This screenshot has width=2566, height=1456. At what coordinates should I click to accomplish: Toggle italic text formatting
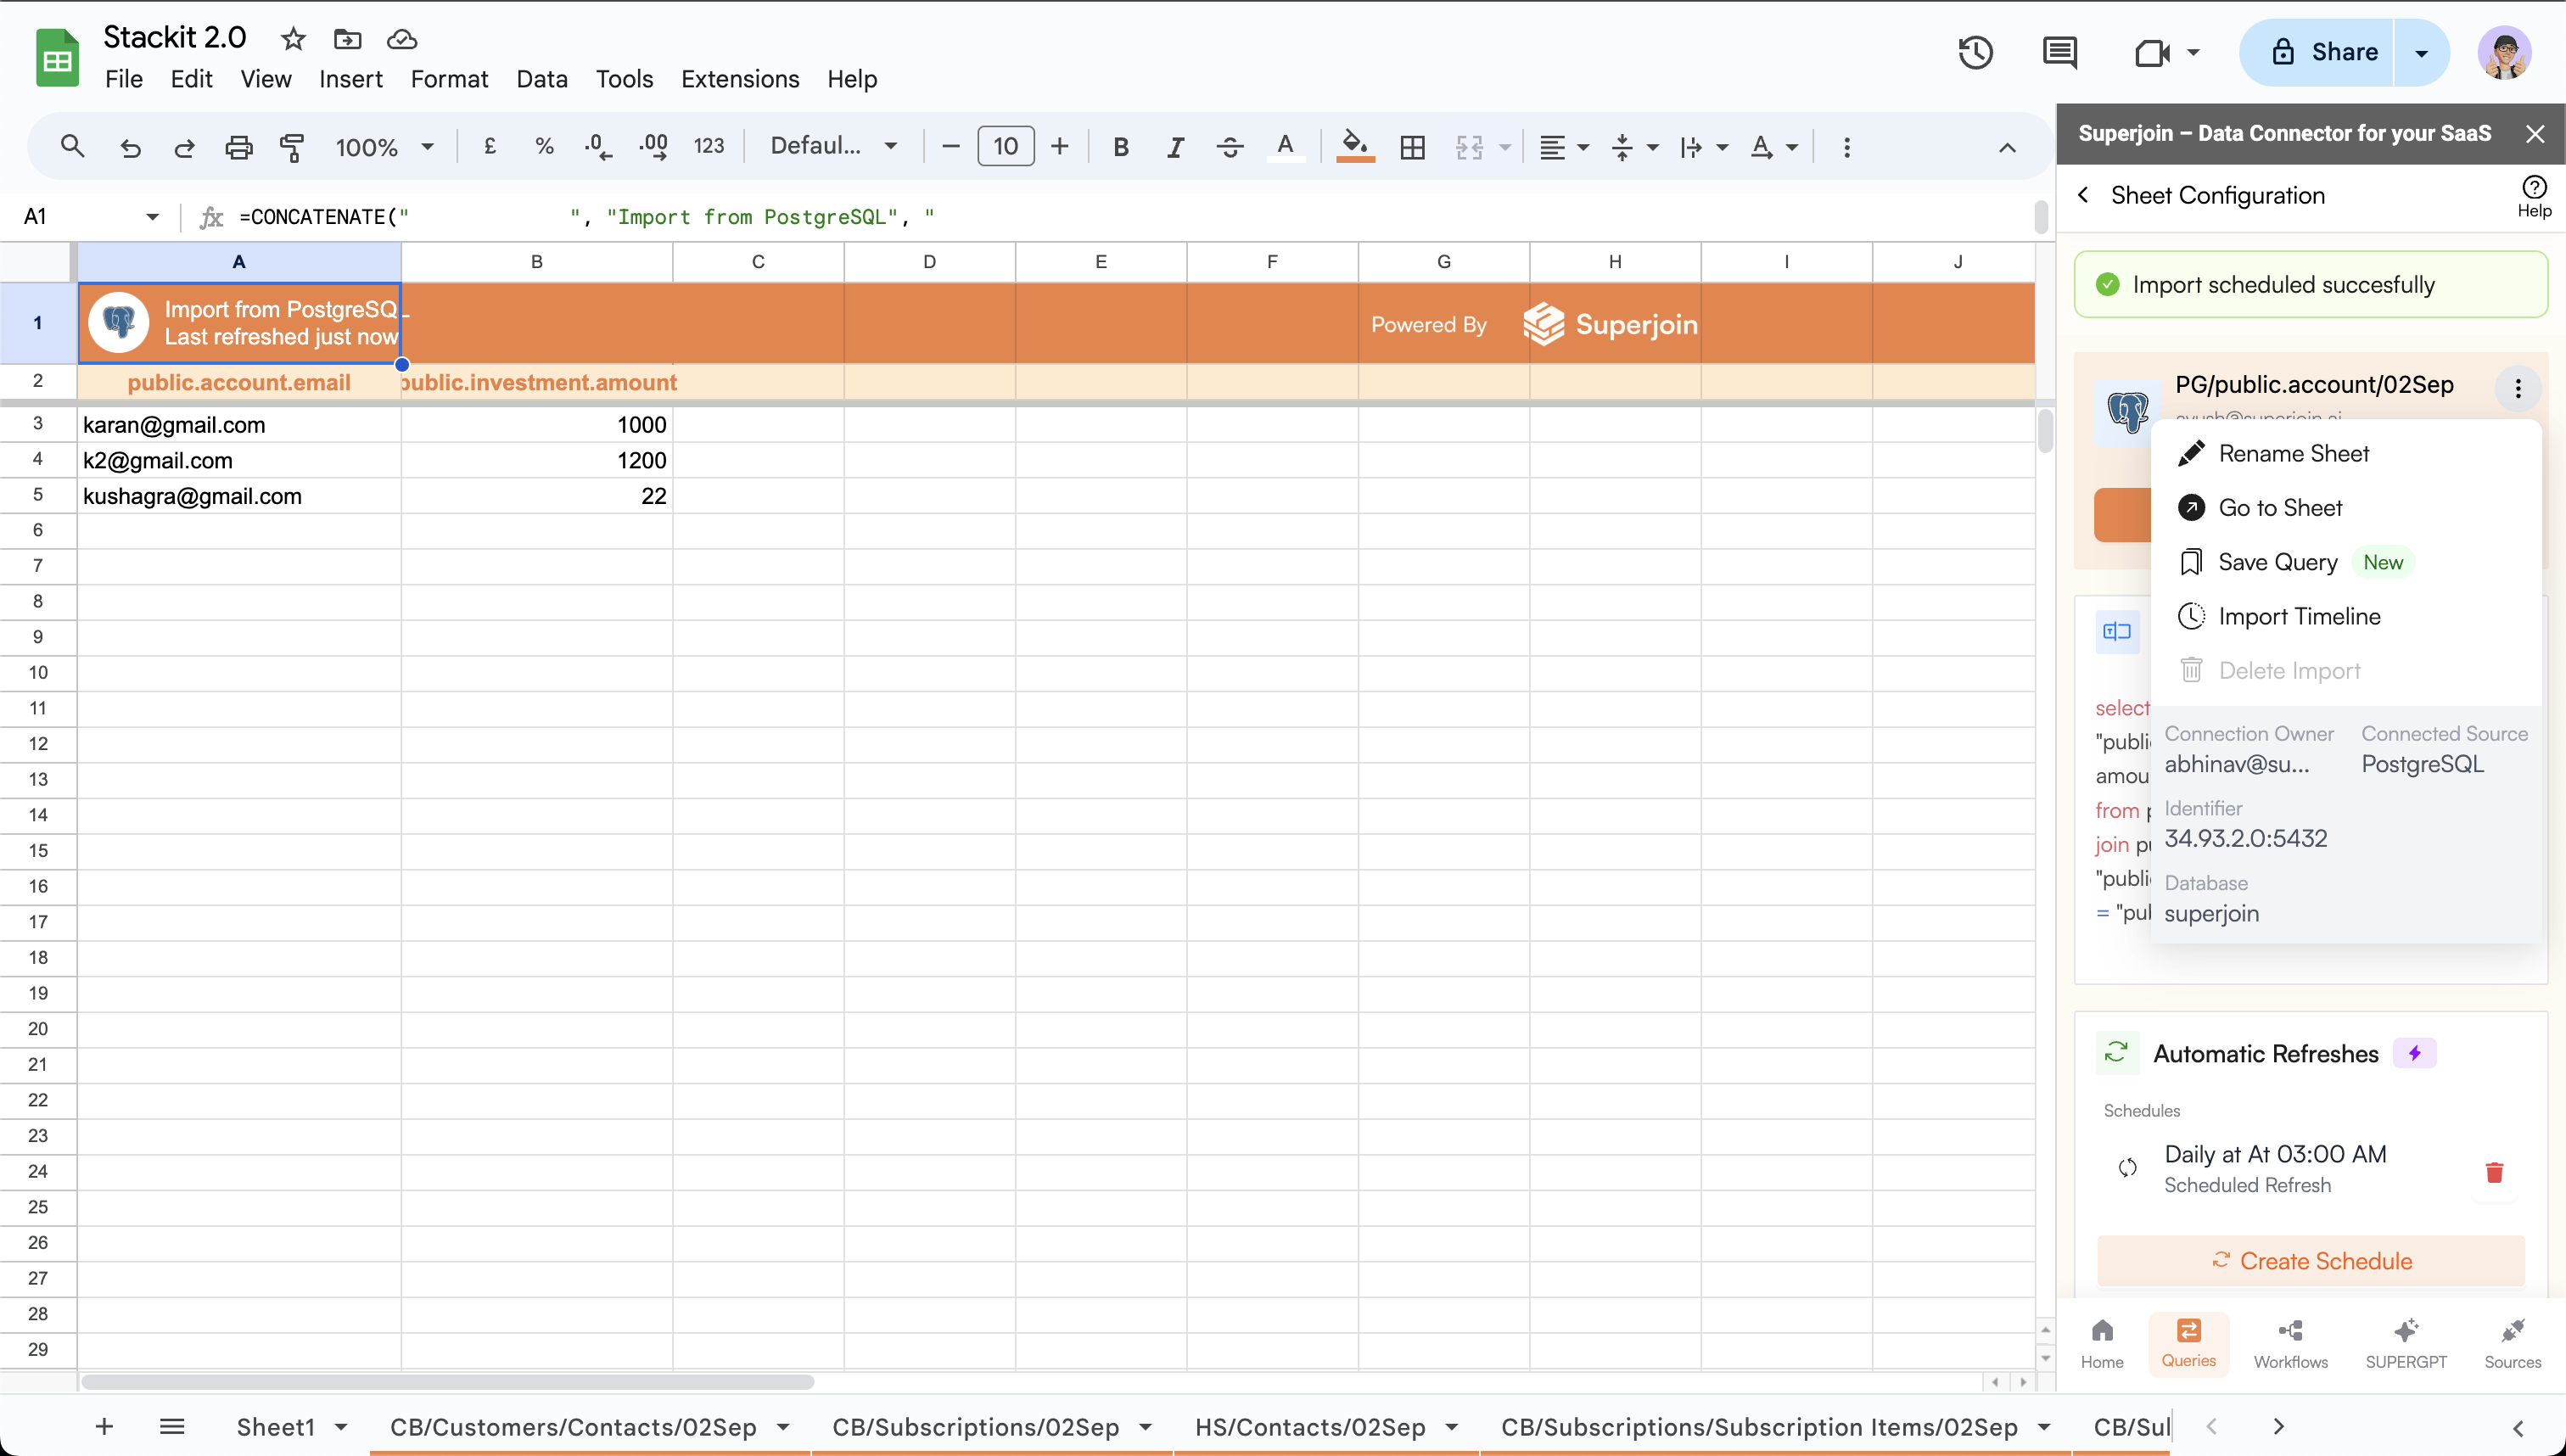pos(1175,147)
